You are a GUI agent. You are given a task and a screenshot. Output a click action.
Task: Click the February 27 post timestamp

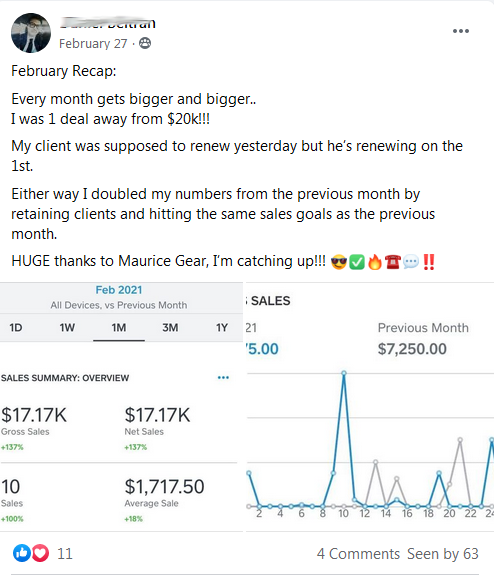[93, 44]
